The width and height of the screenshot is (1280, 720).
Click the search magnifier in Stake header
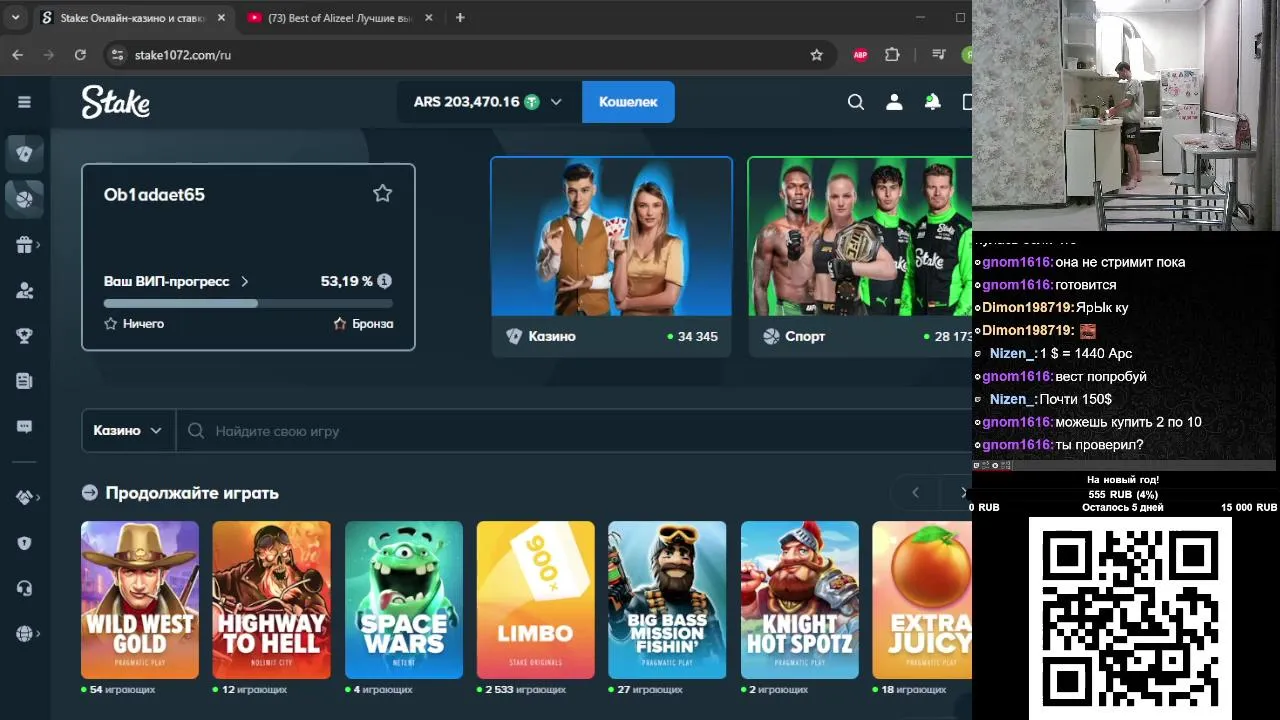coord(856,102)
